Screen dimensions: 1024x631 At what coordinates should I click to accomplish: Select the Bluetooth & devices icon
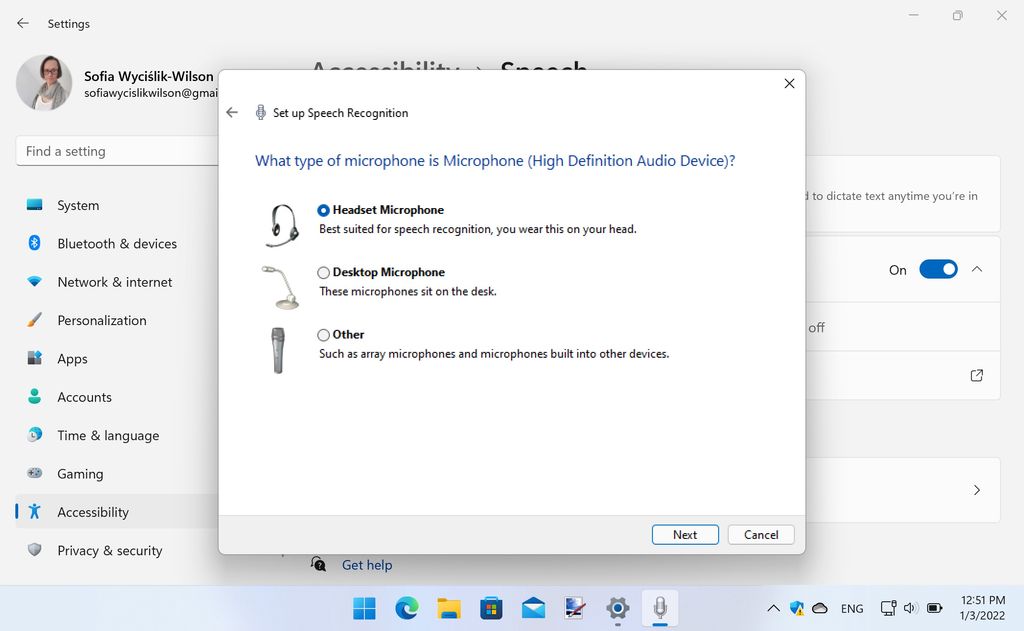click(33, 243)
